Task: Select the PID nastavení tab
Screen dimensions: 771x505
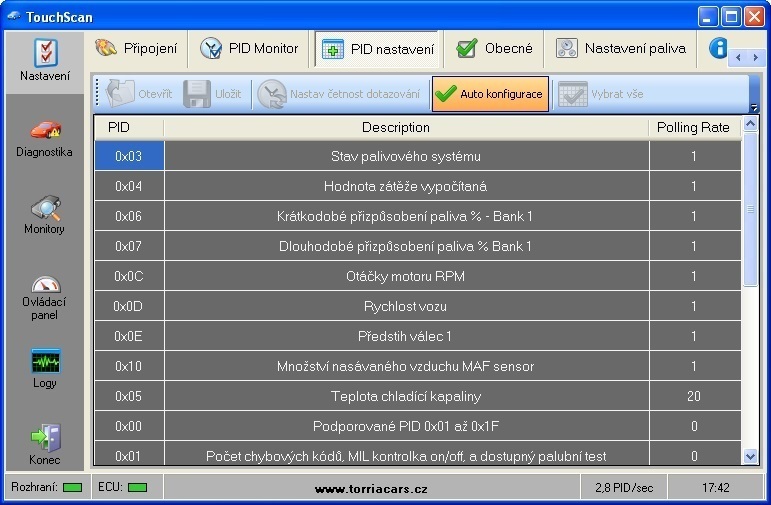Action: (x=378, y=49)
